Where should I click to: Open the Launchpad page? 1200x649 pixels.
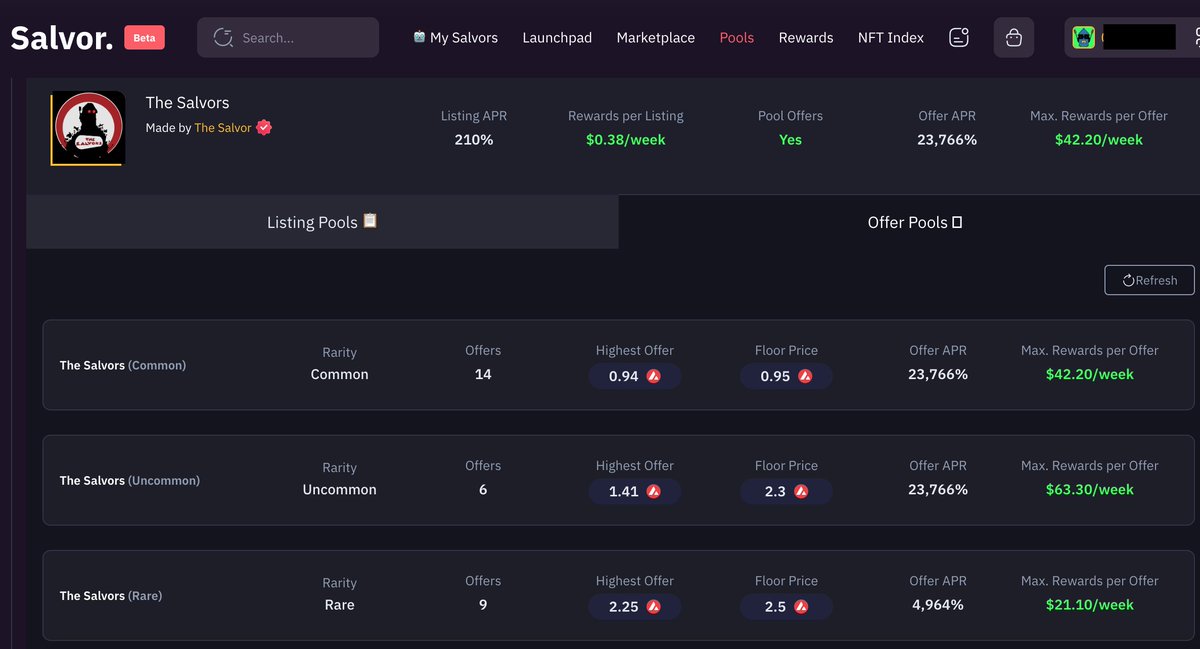click(x=557, y=38)
